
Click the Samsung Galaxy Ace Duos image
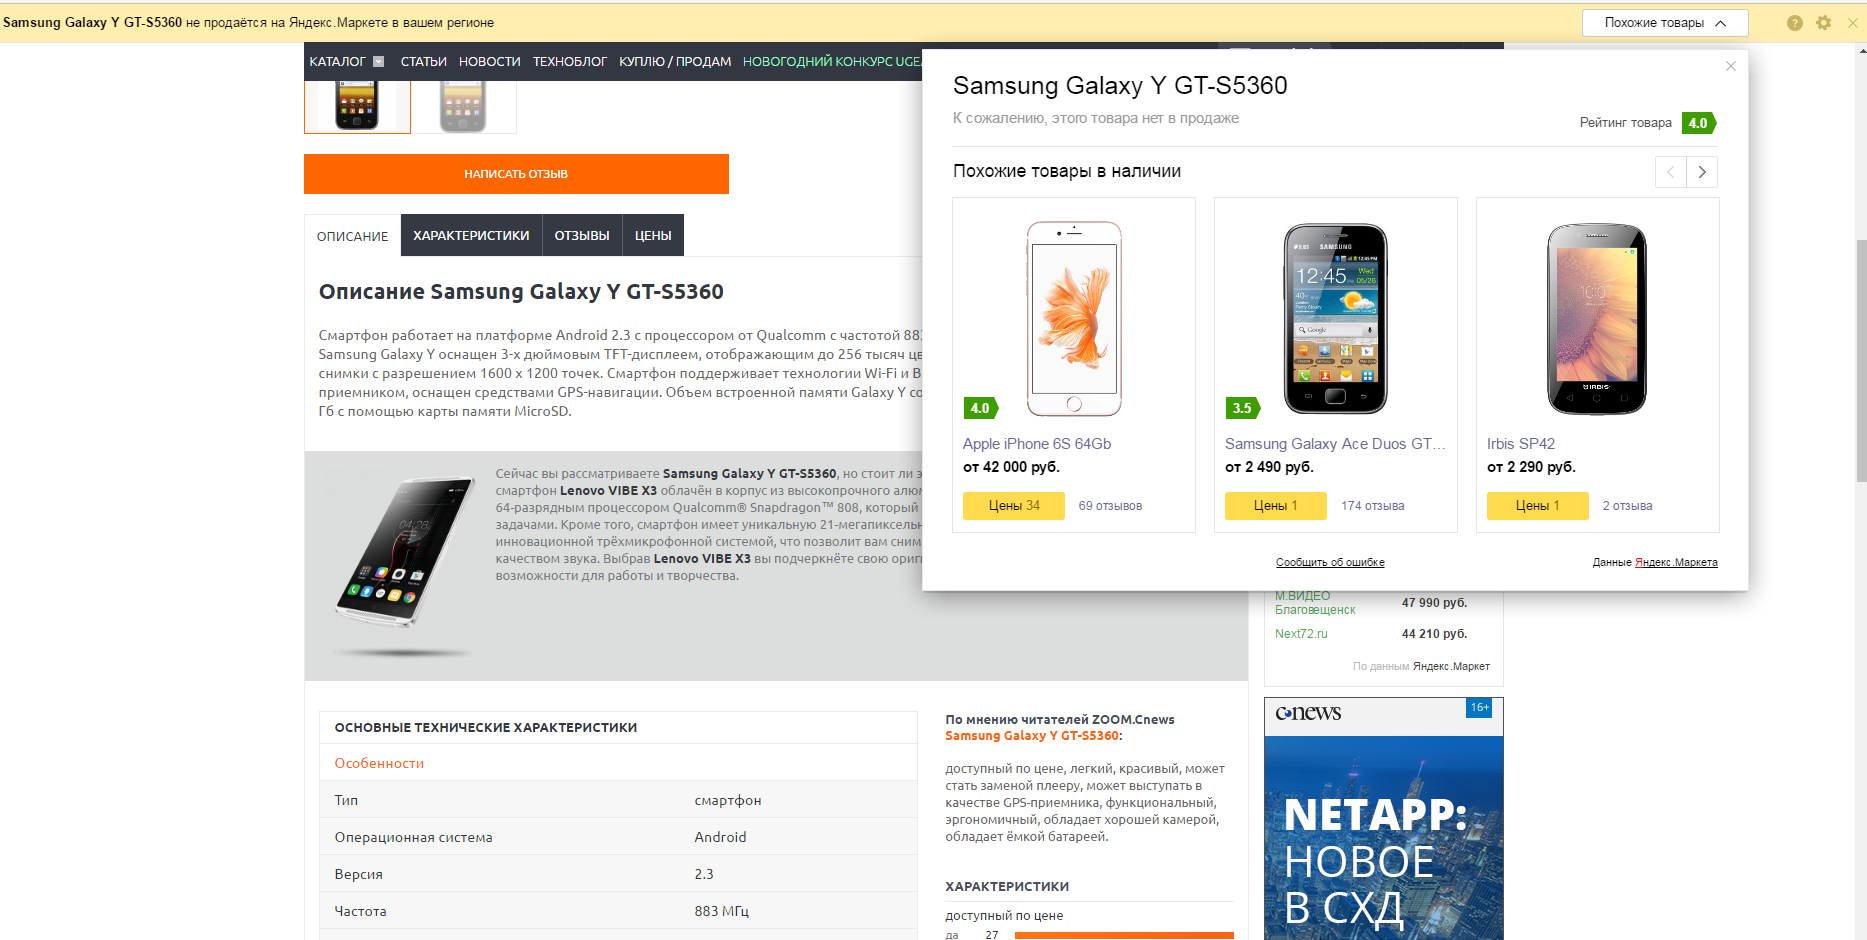1336,318
